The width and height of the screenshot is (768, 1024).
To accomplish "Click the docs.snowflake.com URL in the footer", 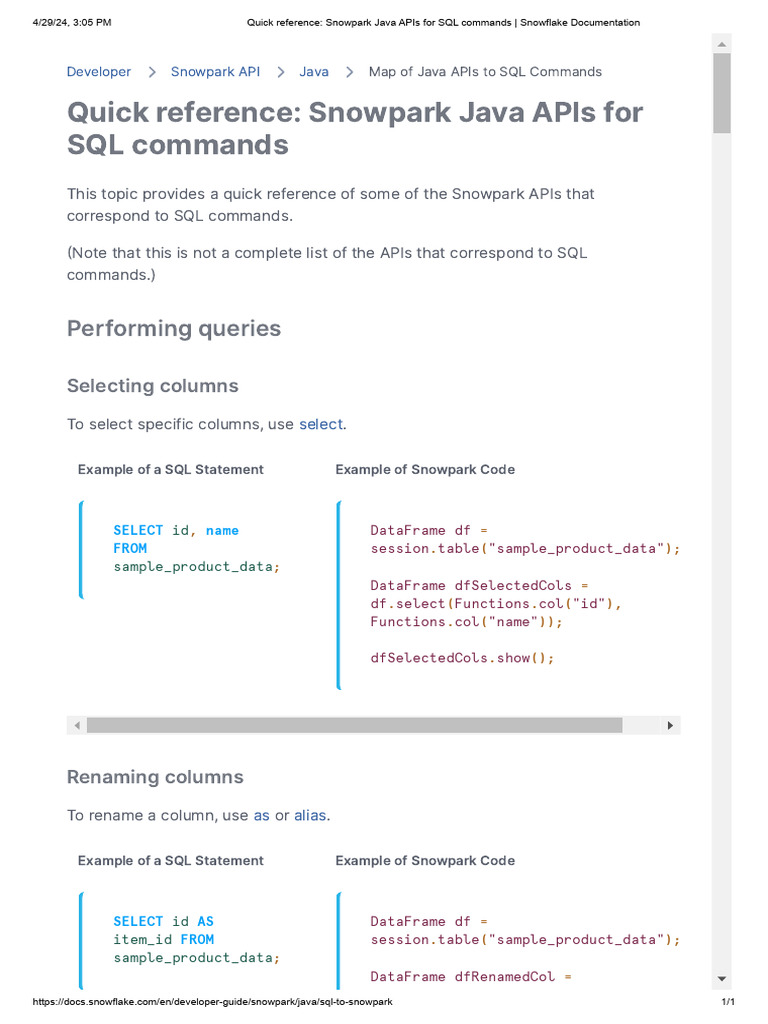I will tap(212, 1001).
